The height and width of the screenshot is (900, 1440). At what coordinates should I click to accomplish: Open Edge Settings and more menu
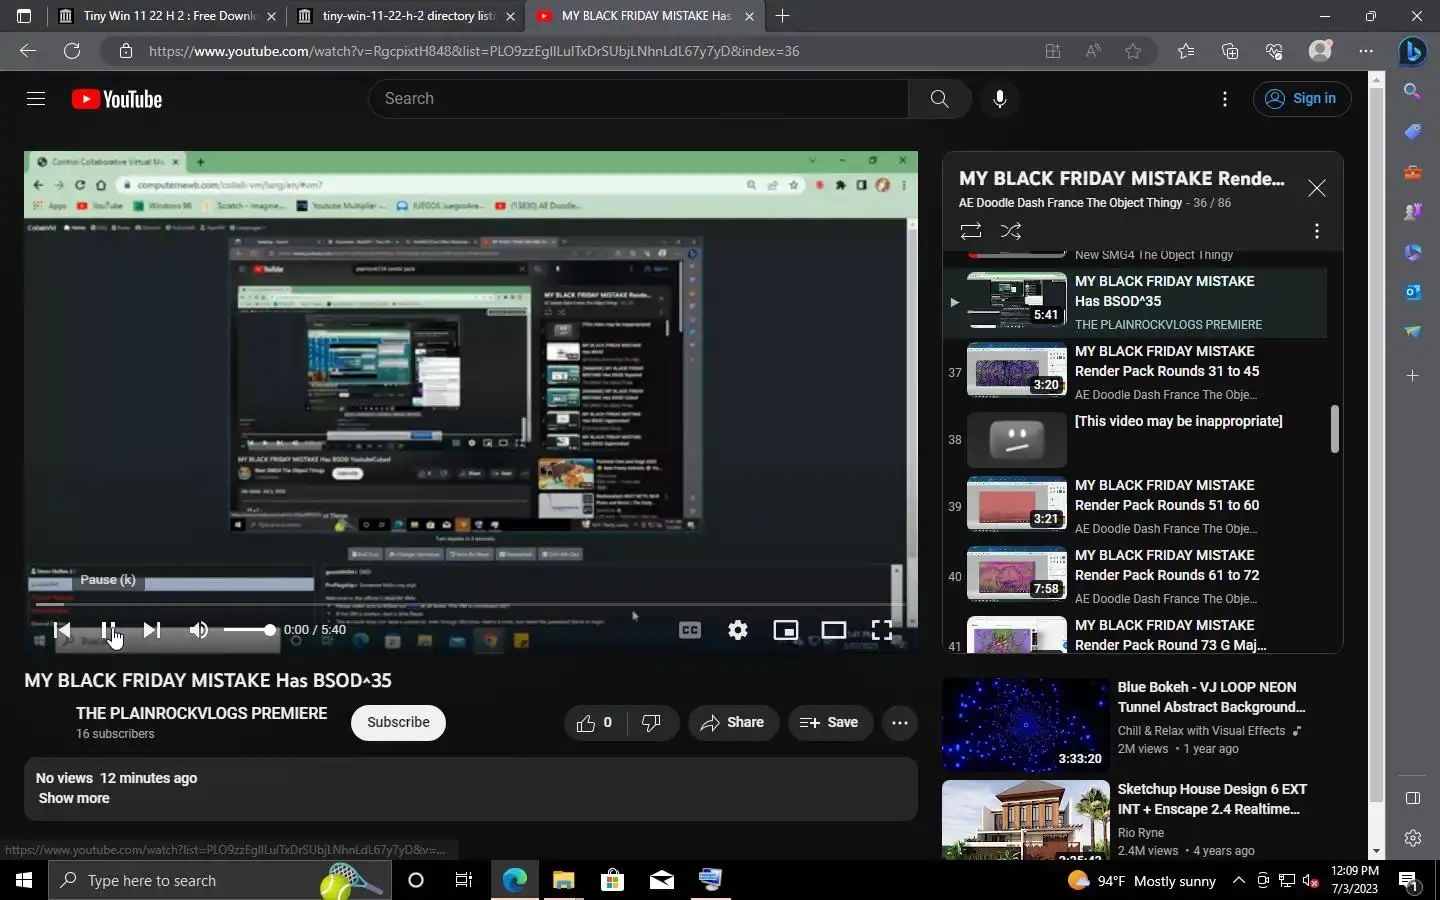[x=1366, y=51]
